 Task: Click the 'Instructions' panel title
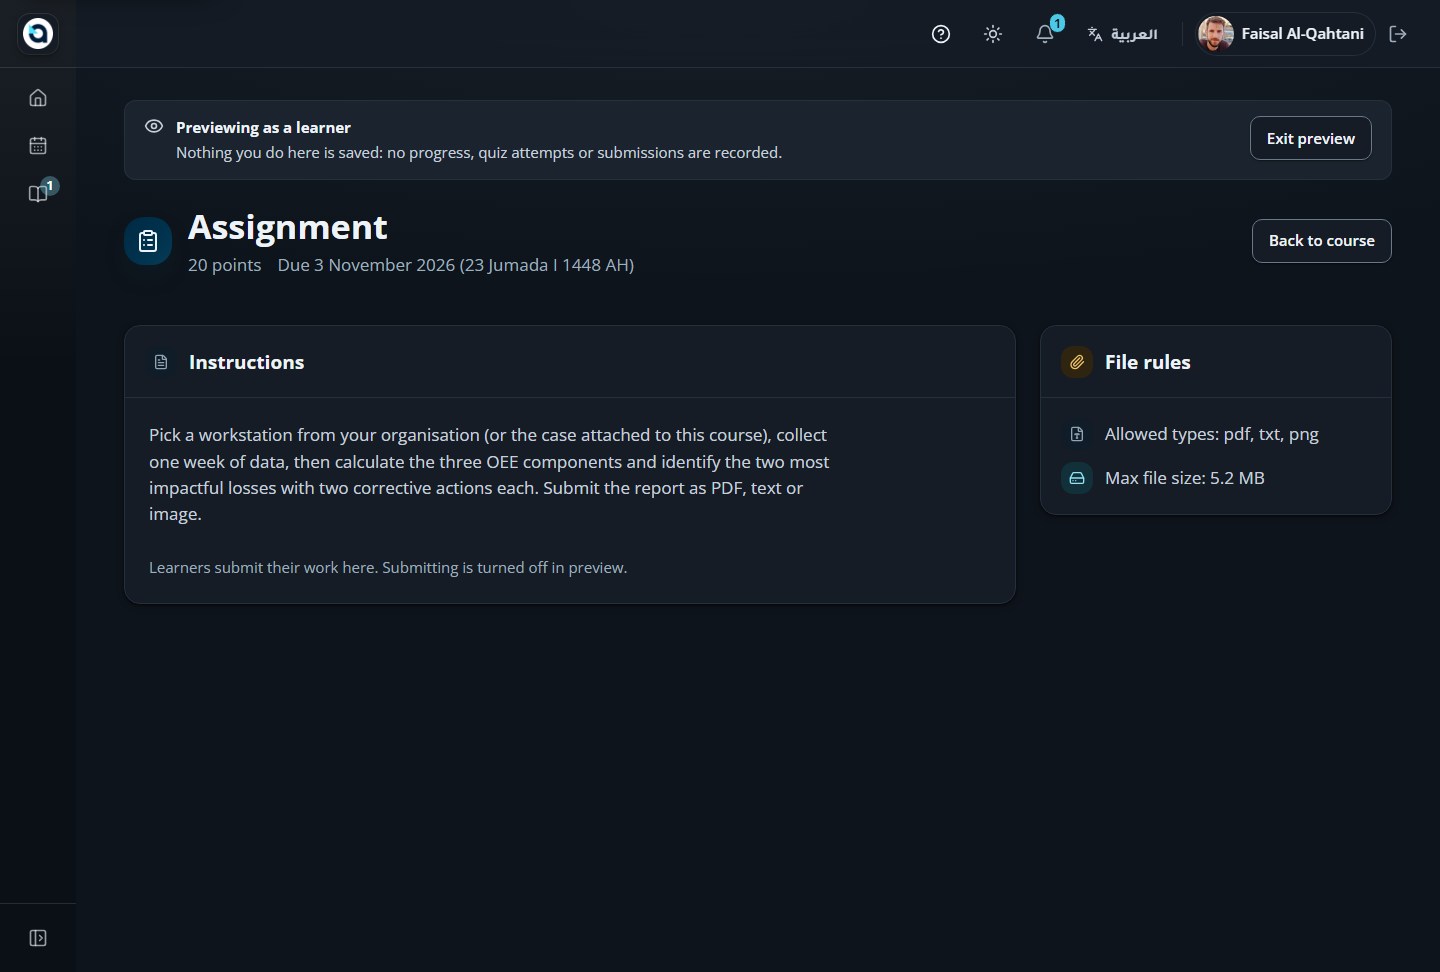coord(246,362)
